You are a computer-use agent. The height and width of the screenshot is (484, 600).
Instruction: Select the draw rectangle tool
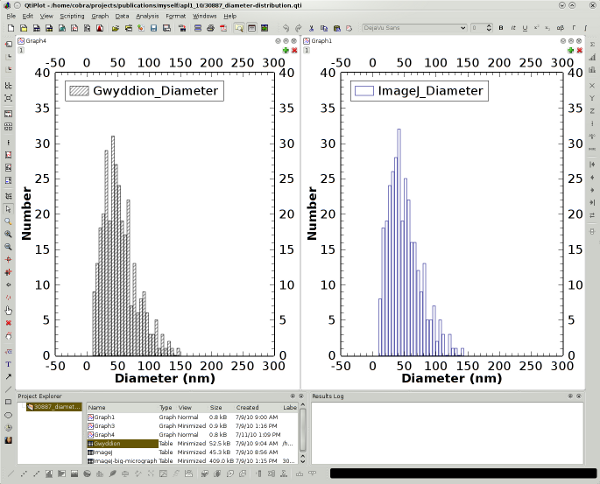click(8, 402)
